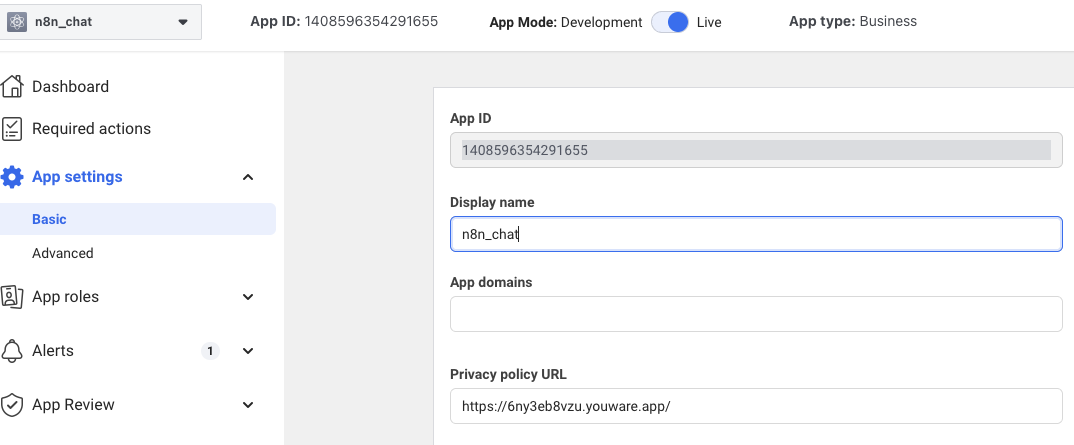This screenshot has height=445, width=1074.
Task: Open Required actions page
Action: 91,129
